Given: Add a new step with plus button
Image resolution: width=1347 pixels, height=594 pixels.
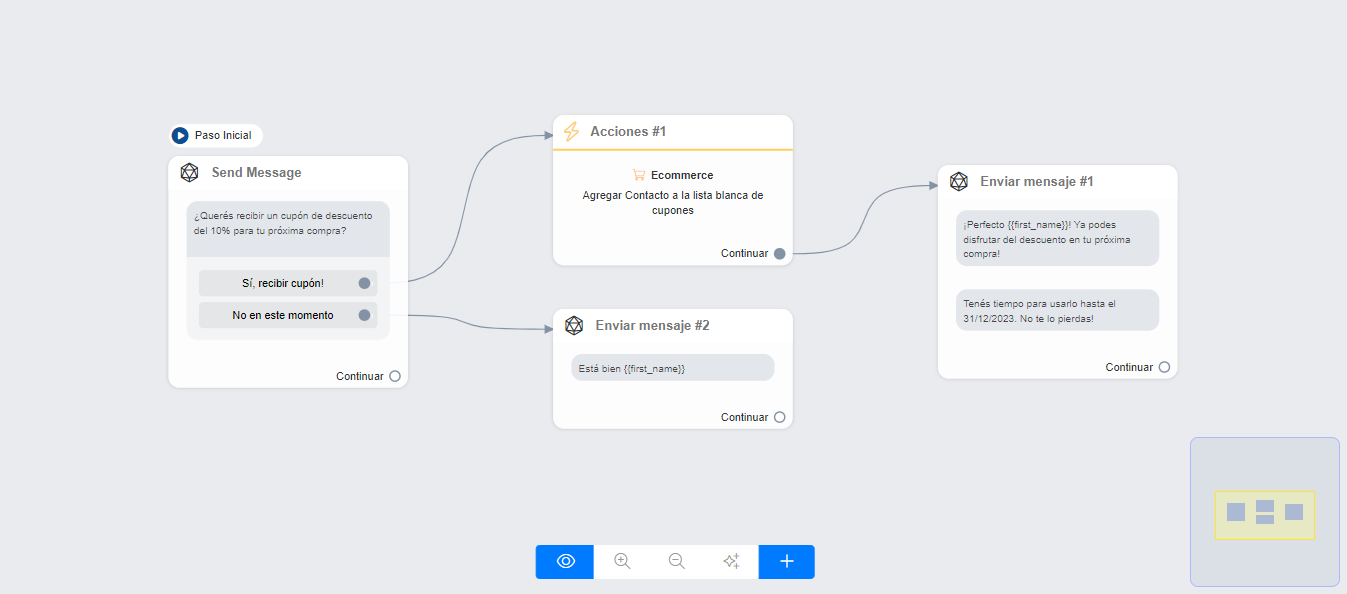Looking at the screenshot, I should click(787, 561).
